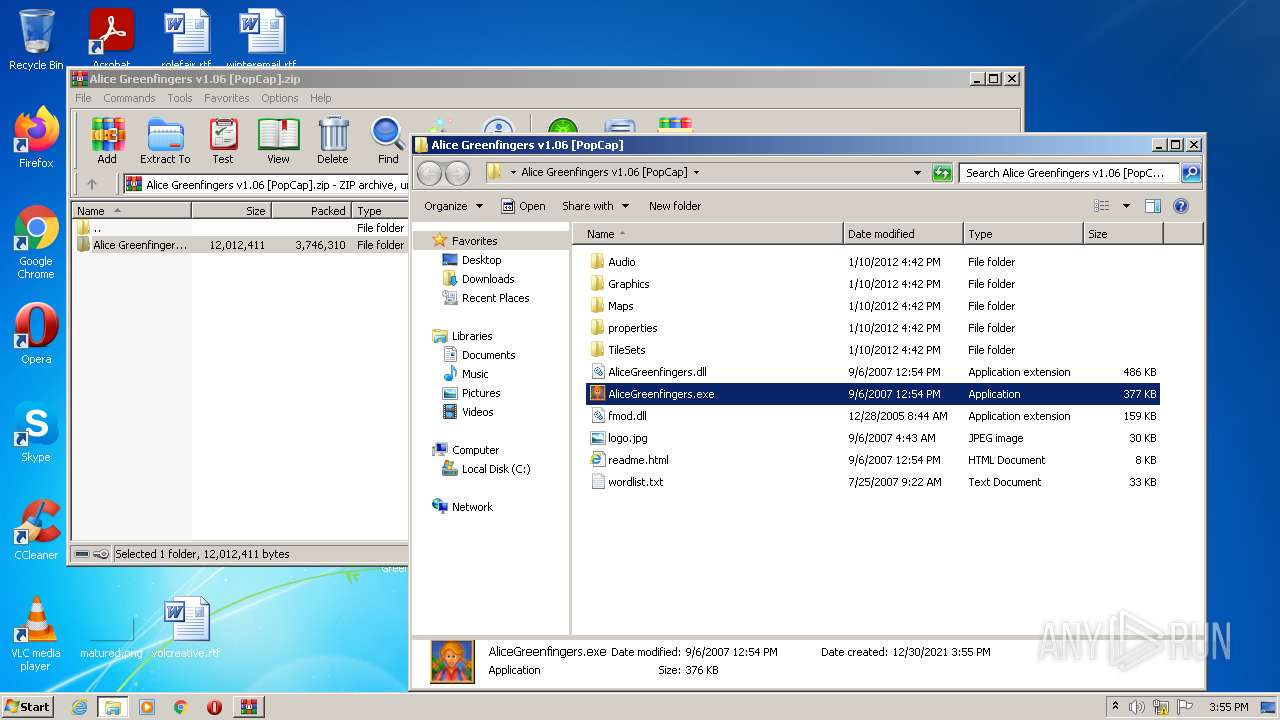Refresh the Explorer folder view
The width and height of the screenshot is (1280, 720).
point(941,173)
